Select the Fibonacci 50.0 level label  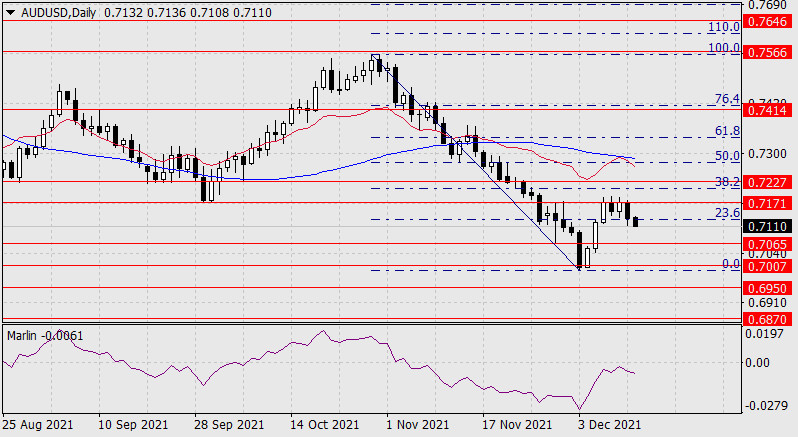(x=727, y=156)
